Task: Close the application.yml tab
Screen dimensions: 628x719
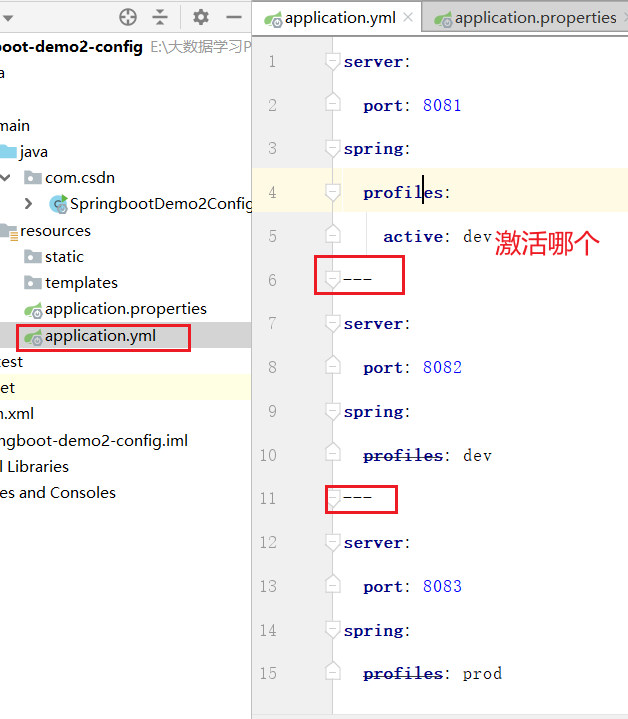Action: click(x=408, y=17)
